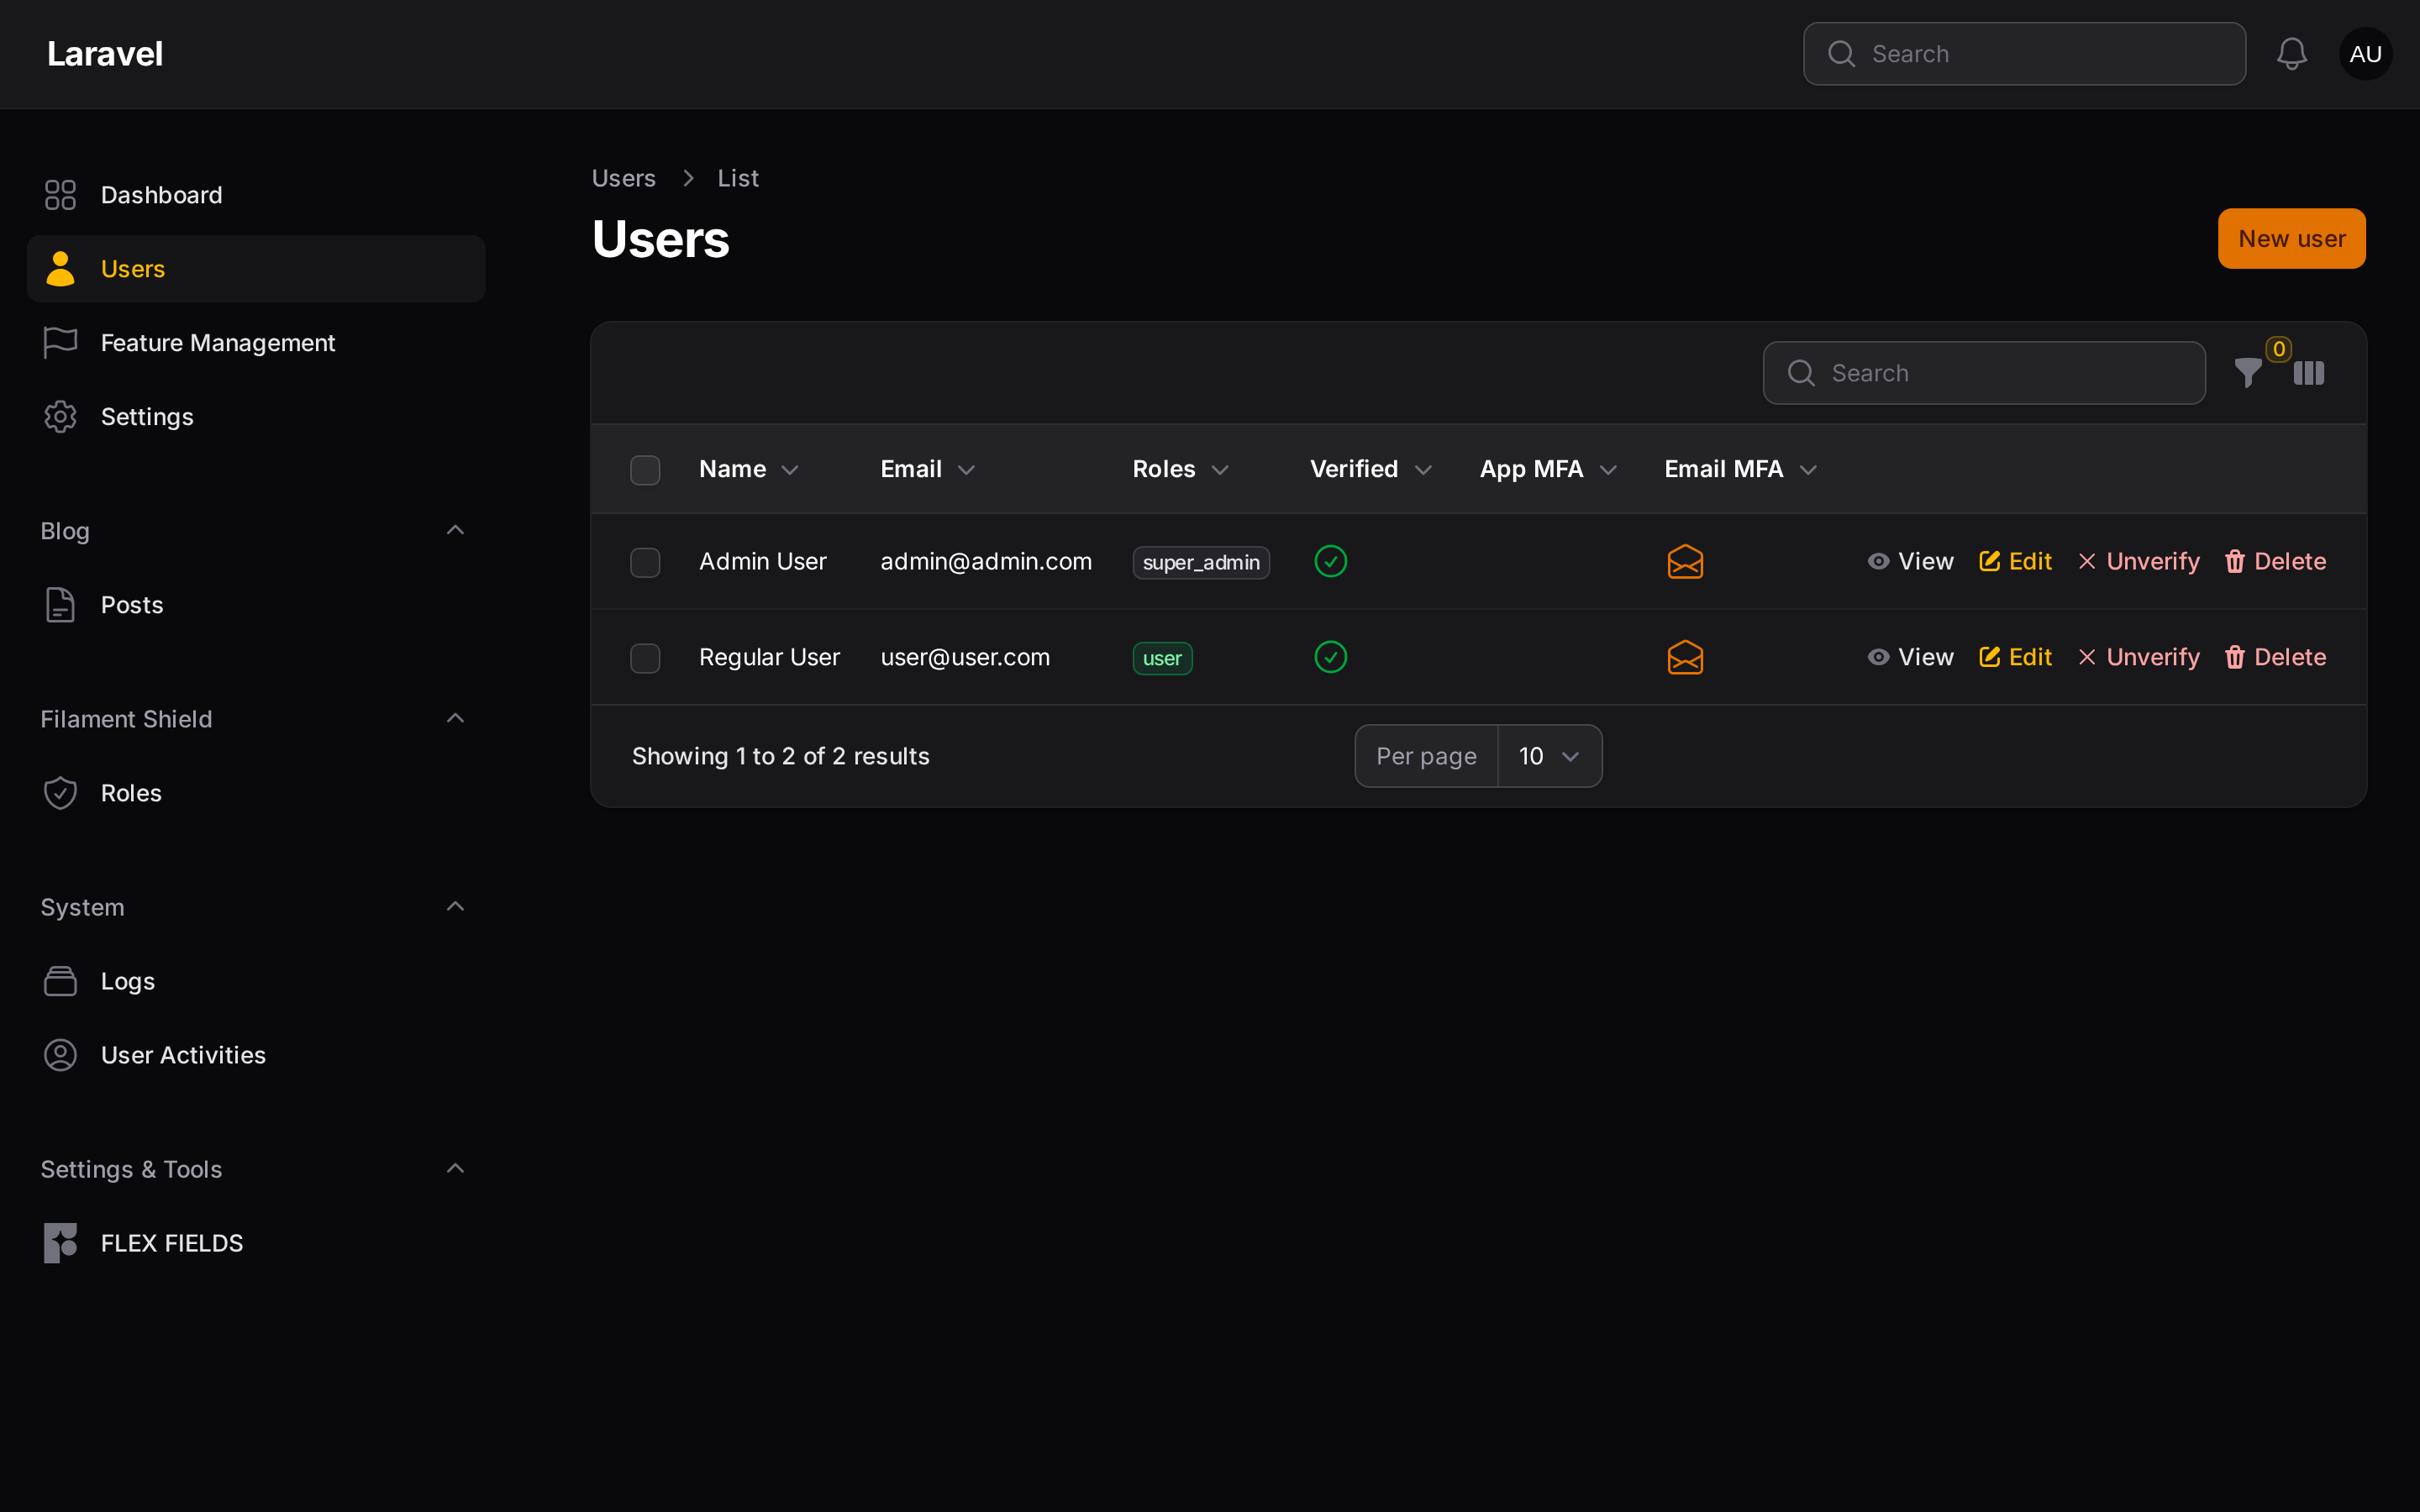2420x1512 pixels.
Task: Sort by the Email column
Action: [x=927, y=469]
